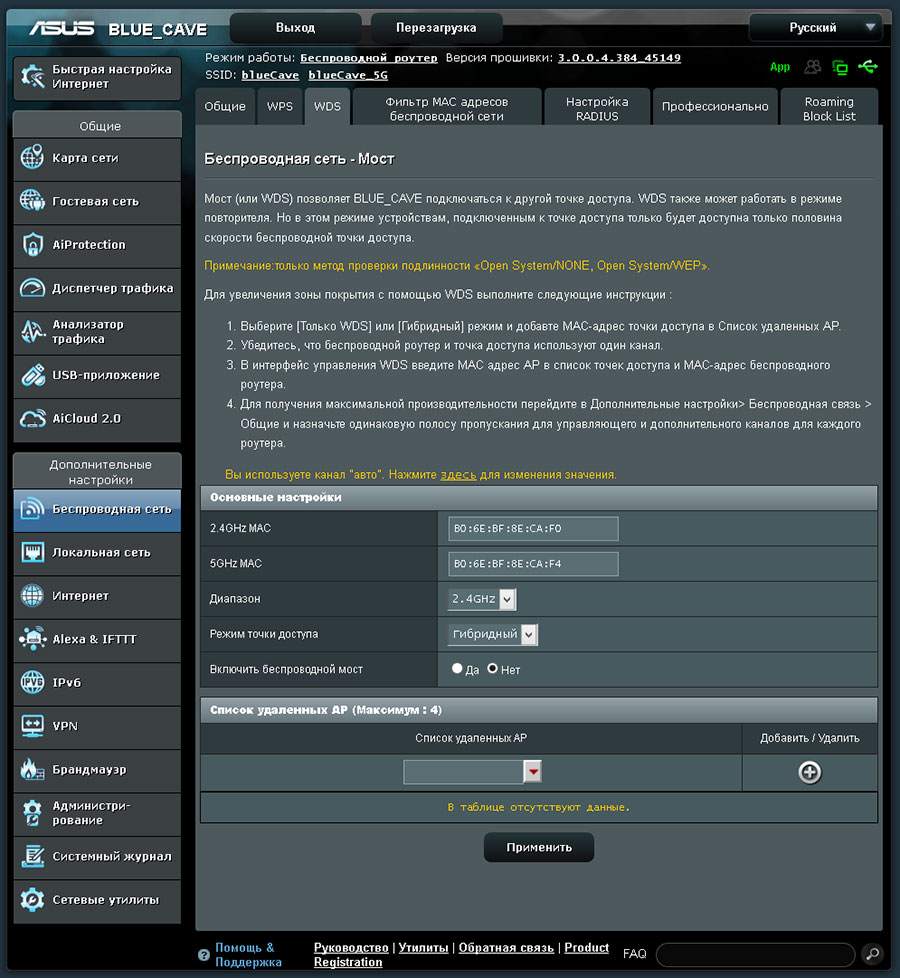This screenshot has width=900, height=978.
Task: Open Quick Internet Setup wizard icon
Action: click(32, 77)
